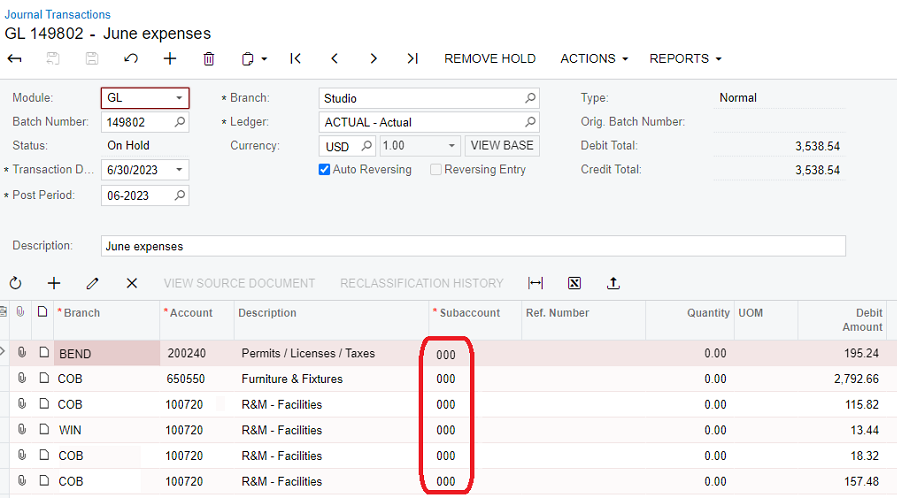The width and height of the screenshot is (897, 498).
Task: Add new record with top plus icon
Action: click(x=170, y=59)
